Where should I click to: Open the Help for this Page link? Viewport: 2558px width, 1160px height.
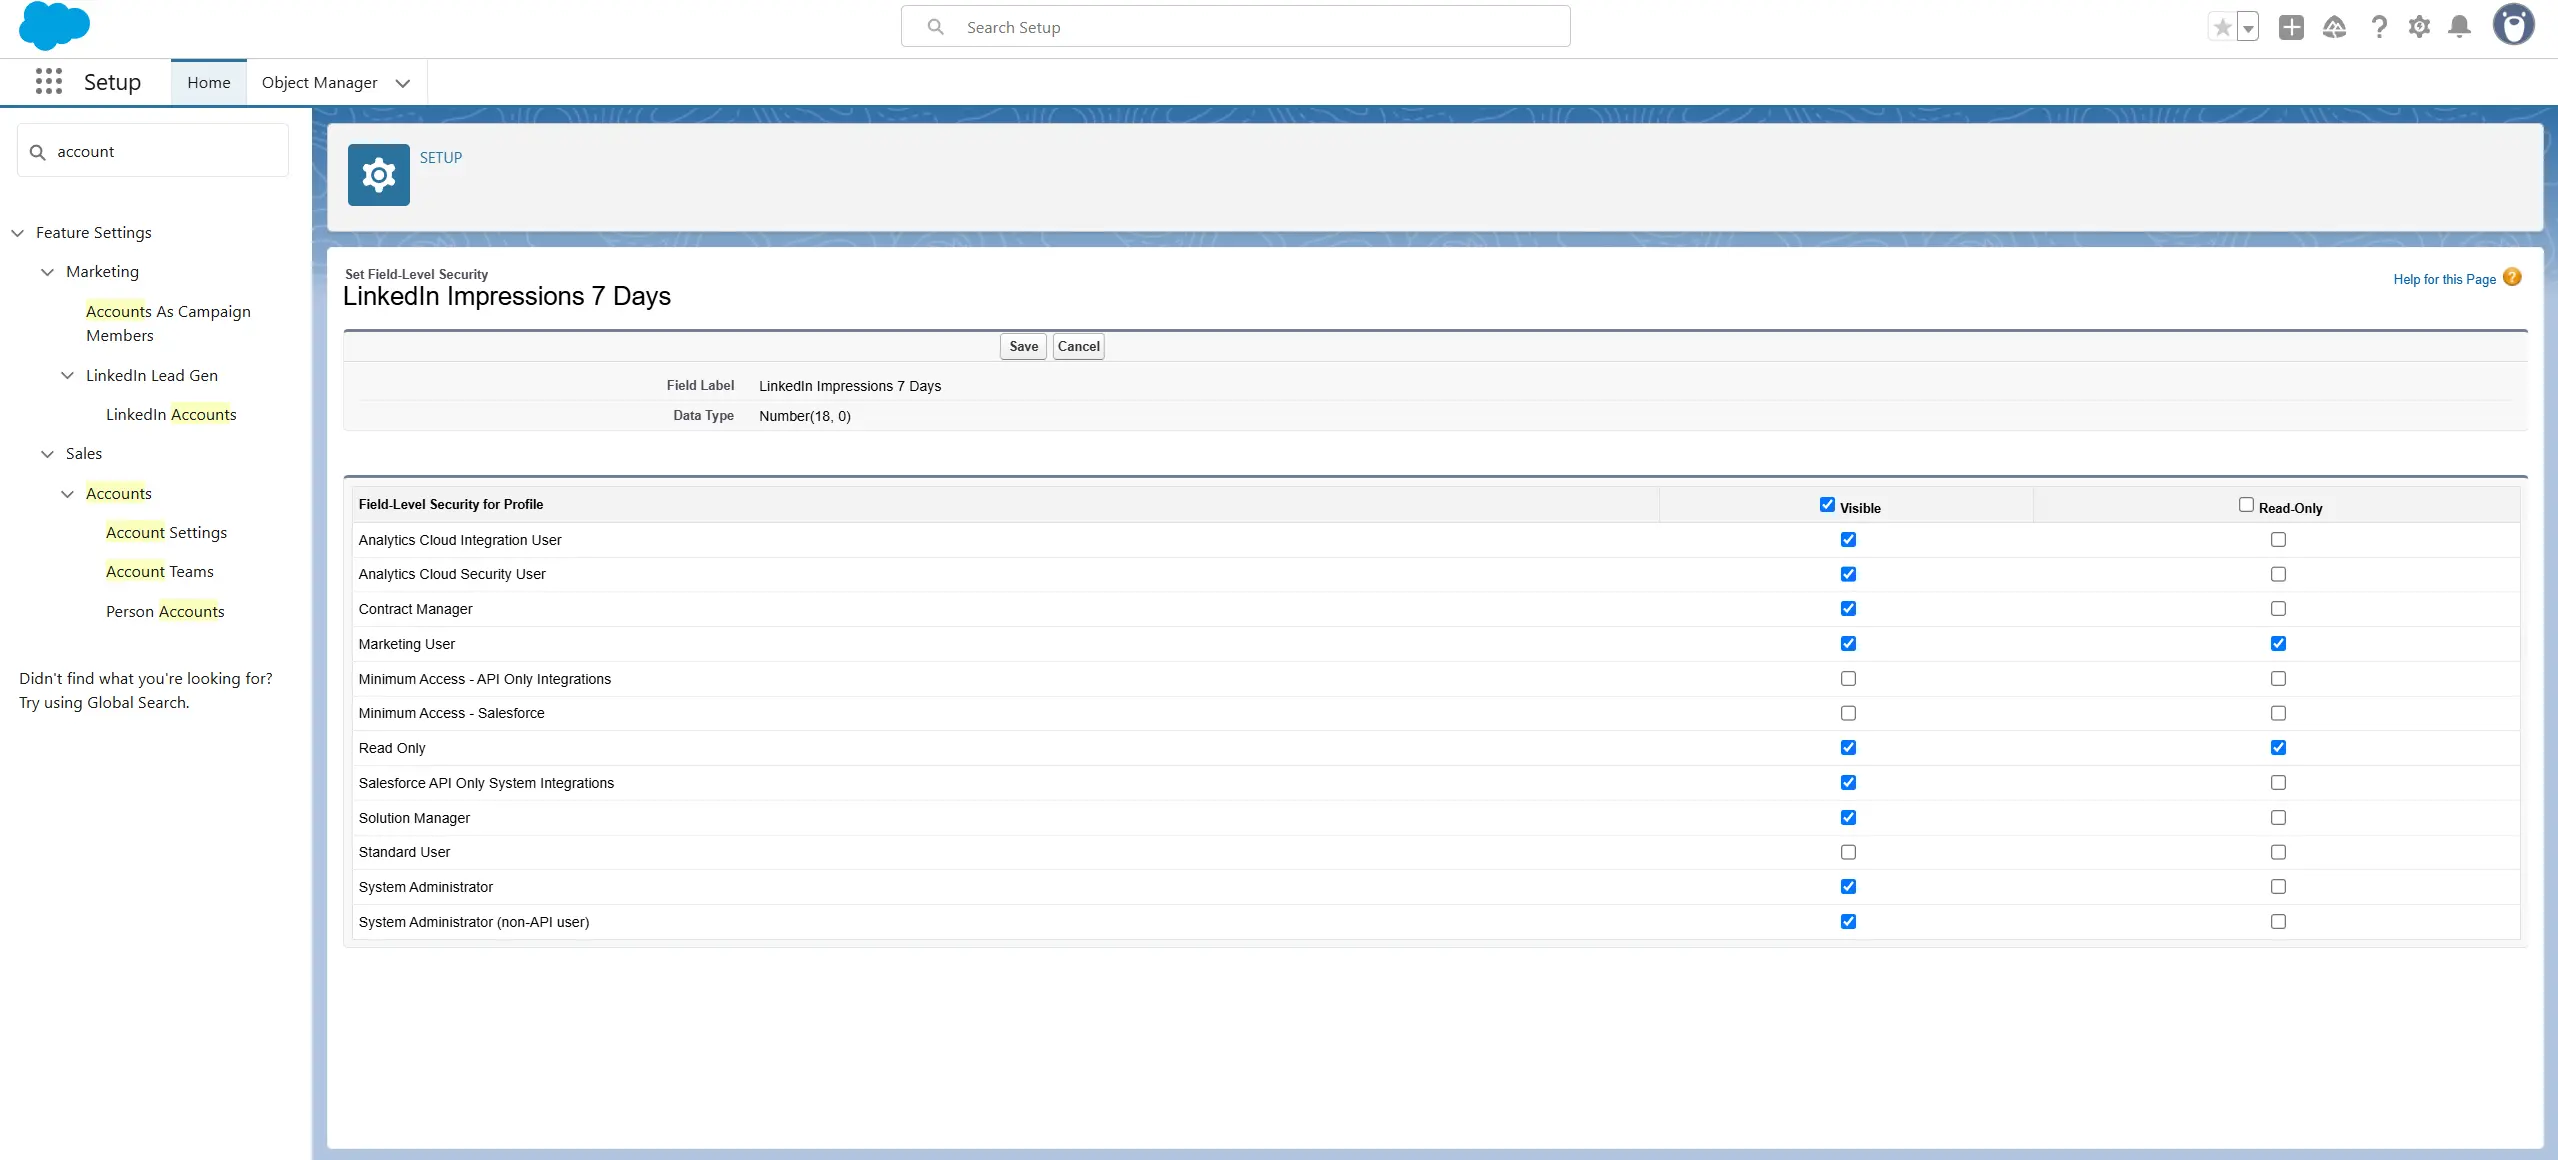[2444, 280]
